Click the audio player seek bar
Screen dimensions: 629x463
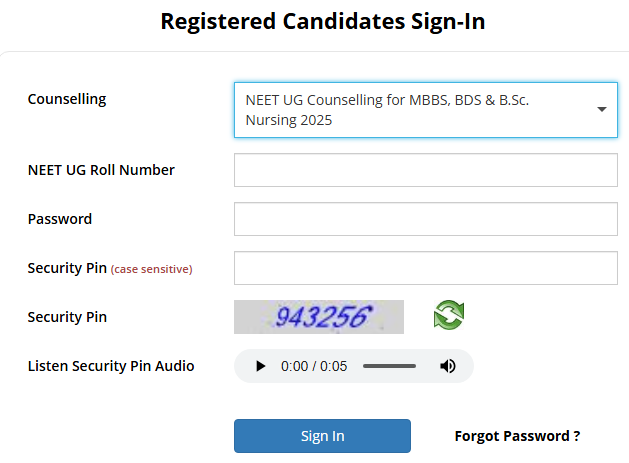389,366
